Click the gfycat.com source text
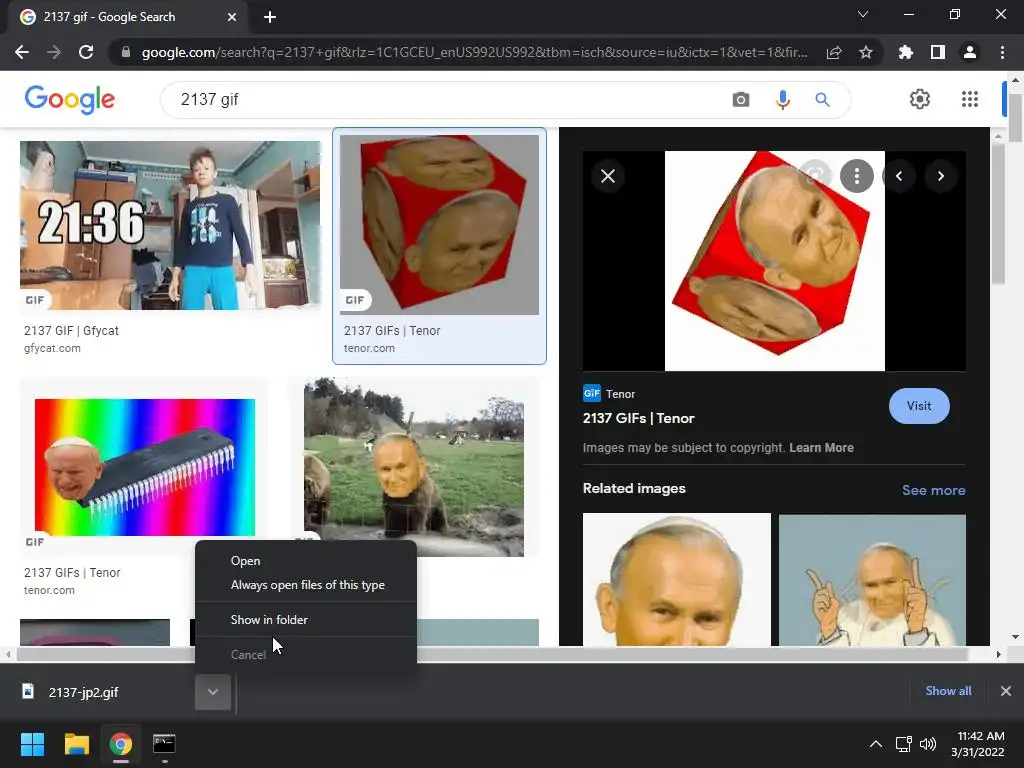The height and width of the screenshot is (768, 1024). click(x=52, y=348)
